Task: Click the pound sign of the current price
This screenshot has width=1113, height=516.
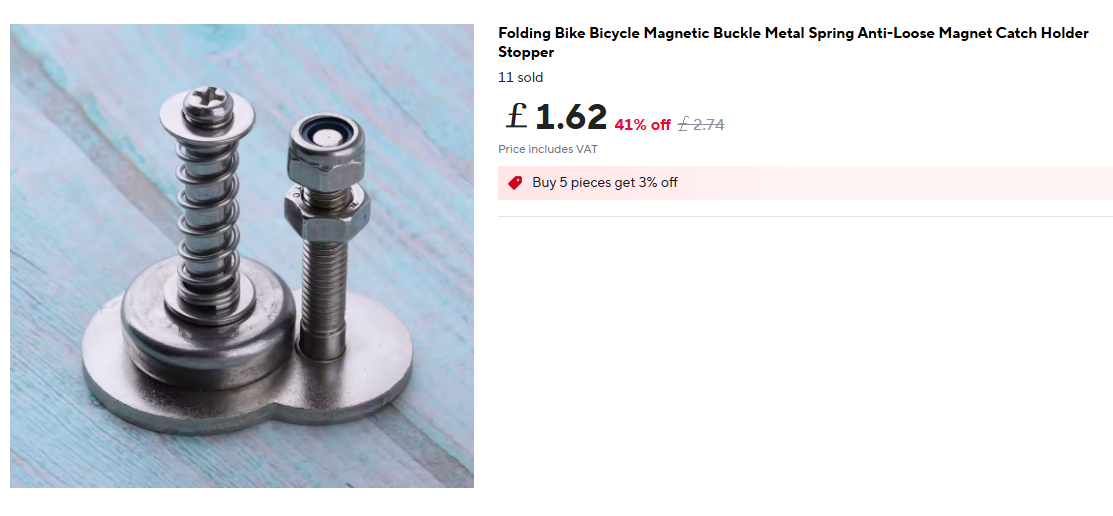Action: pos(517,116)
